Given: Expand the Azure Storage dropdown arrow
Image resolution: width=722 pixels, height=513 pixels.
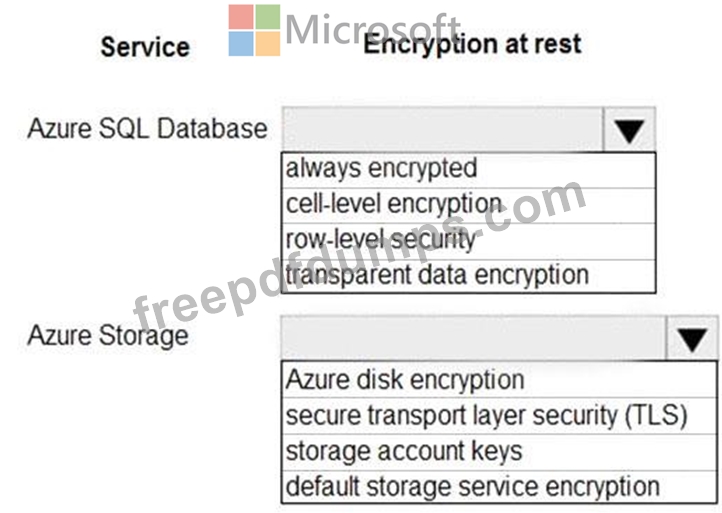Looking at the screenshot, I should 692,338.
